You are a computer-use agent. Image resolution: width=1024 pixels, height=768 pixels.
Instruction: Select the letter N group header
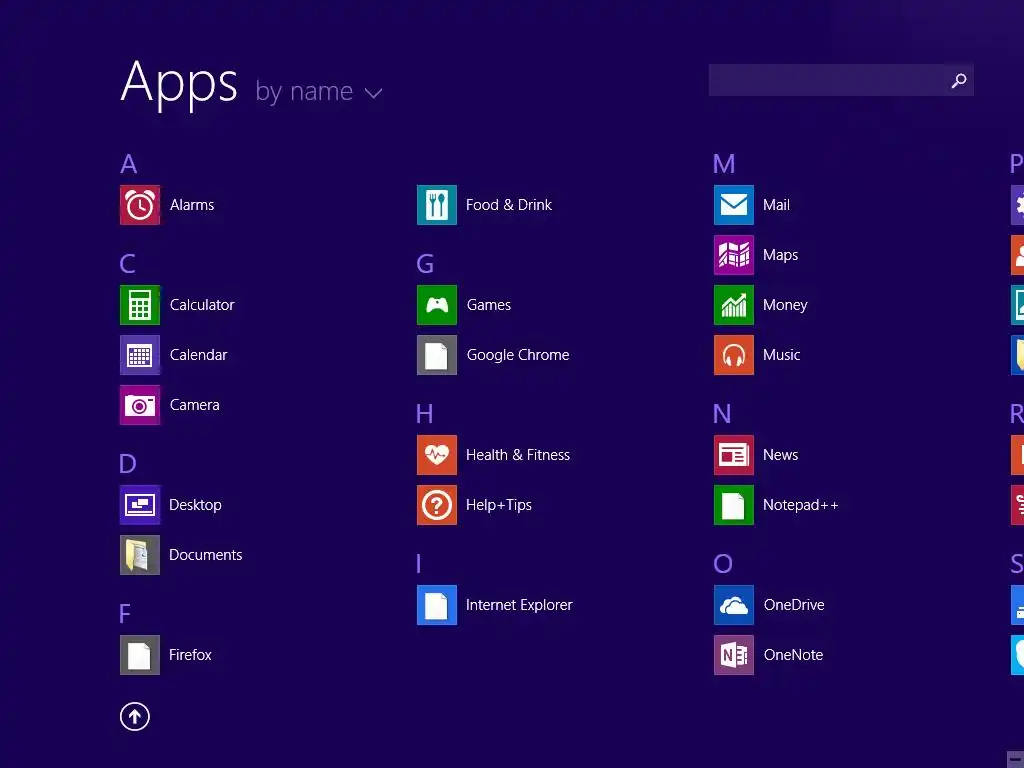pos(722,414)
